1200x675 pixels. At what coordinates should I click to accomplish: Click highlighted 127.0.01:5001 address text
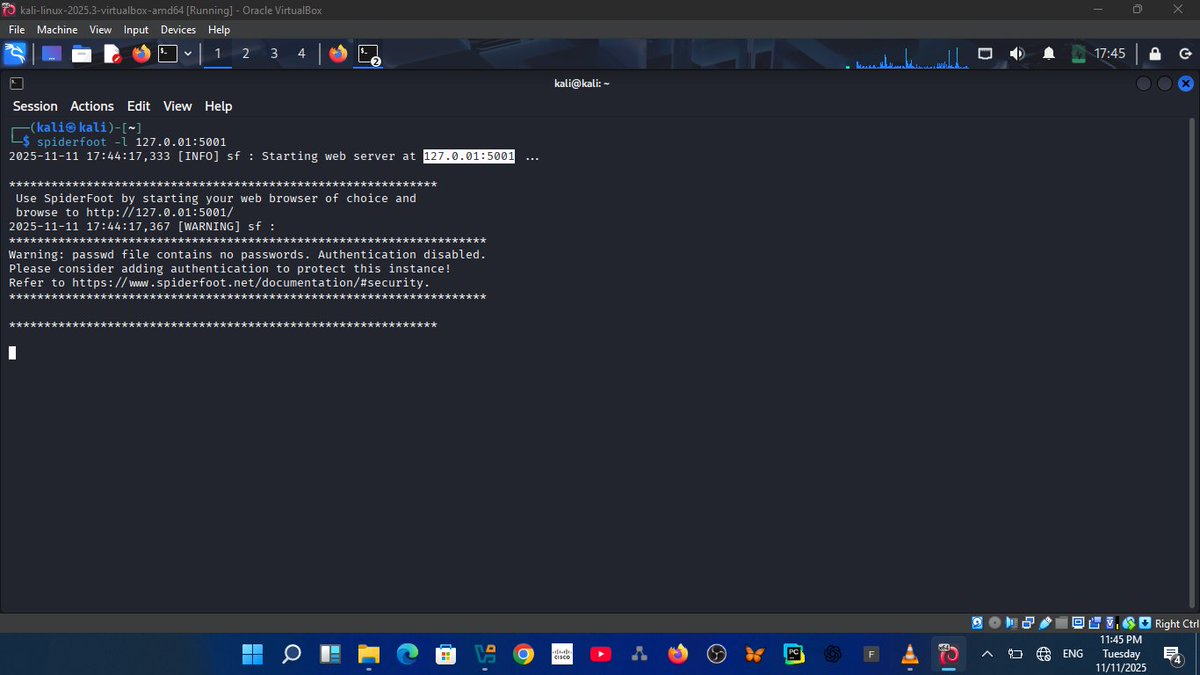click(469, 156)
